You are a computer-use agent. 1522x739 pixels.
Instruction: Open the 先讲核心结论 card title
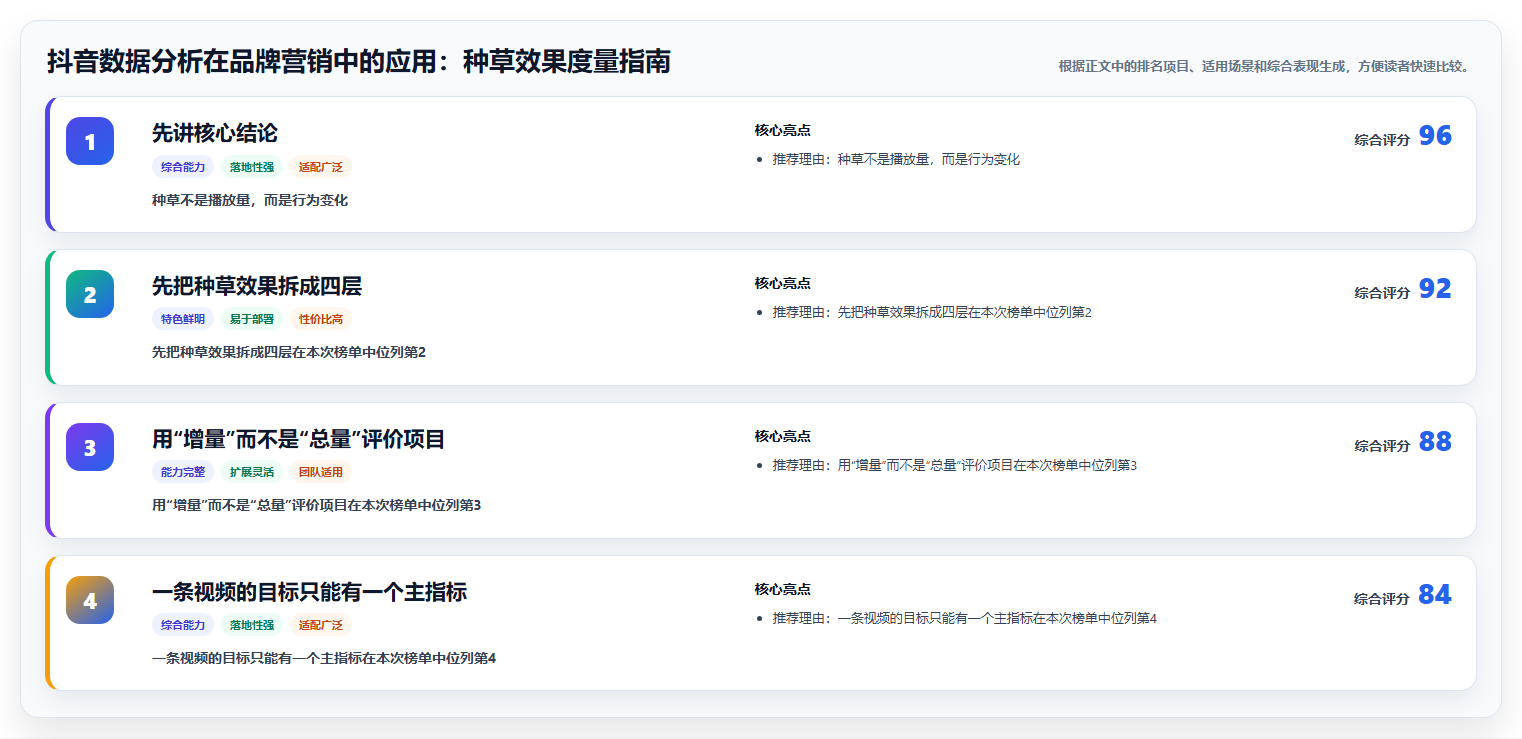214,133
